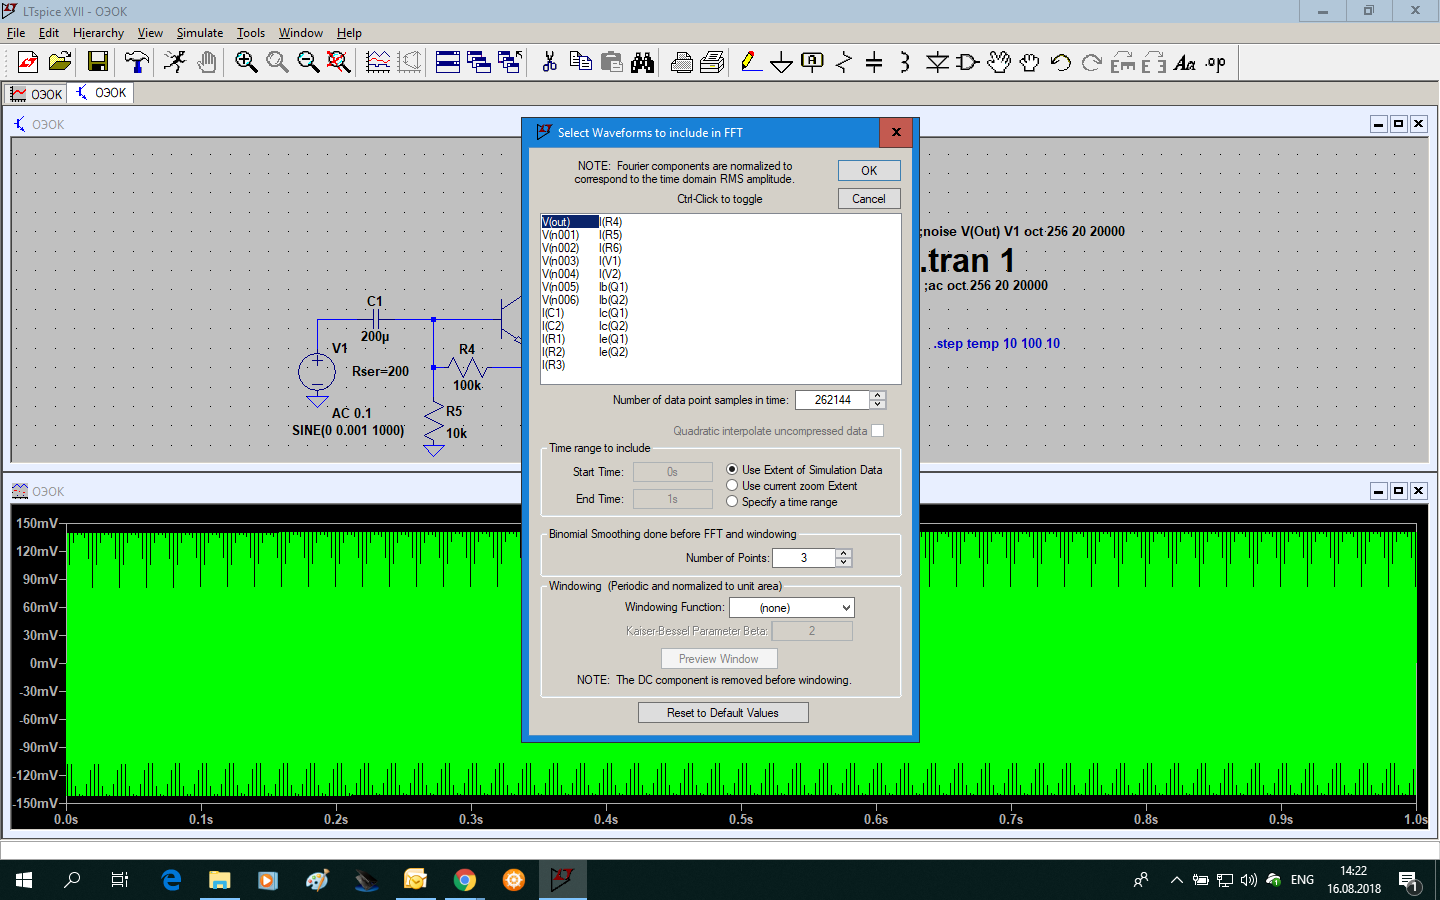Select V(n003) in waveform list
Screen dimensions: 1440x900
click(x=561, y=261)
